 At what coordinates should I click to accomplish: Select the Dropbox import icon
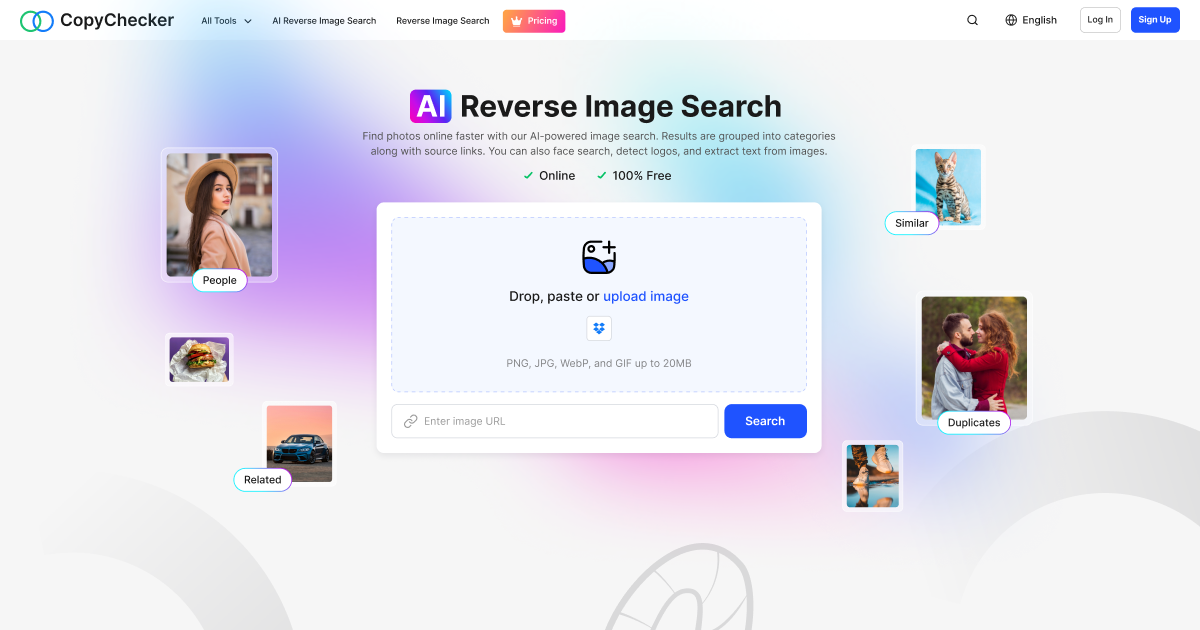click(599, 328)
